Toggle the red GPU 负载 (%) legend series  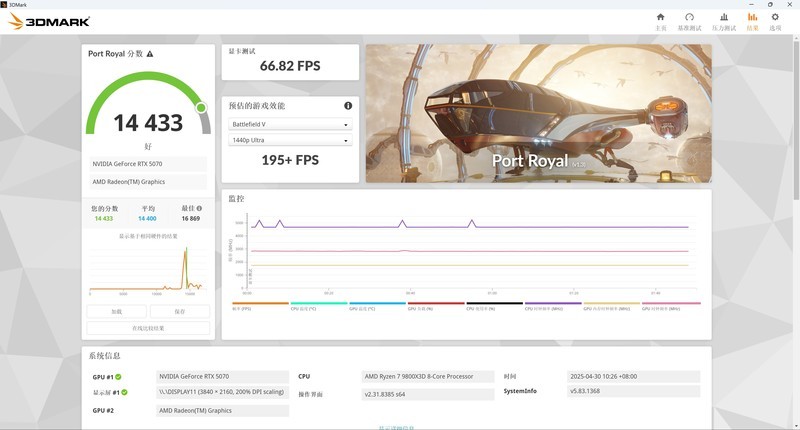436,306
